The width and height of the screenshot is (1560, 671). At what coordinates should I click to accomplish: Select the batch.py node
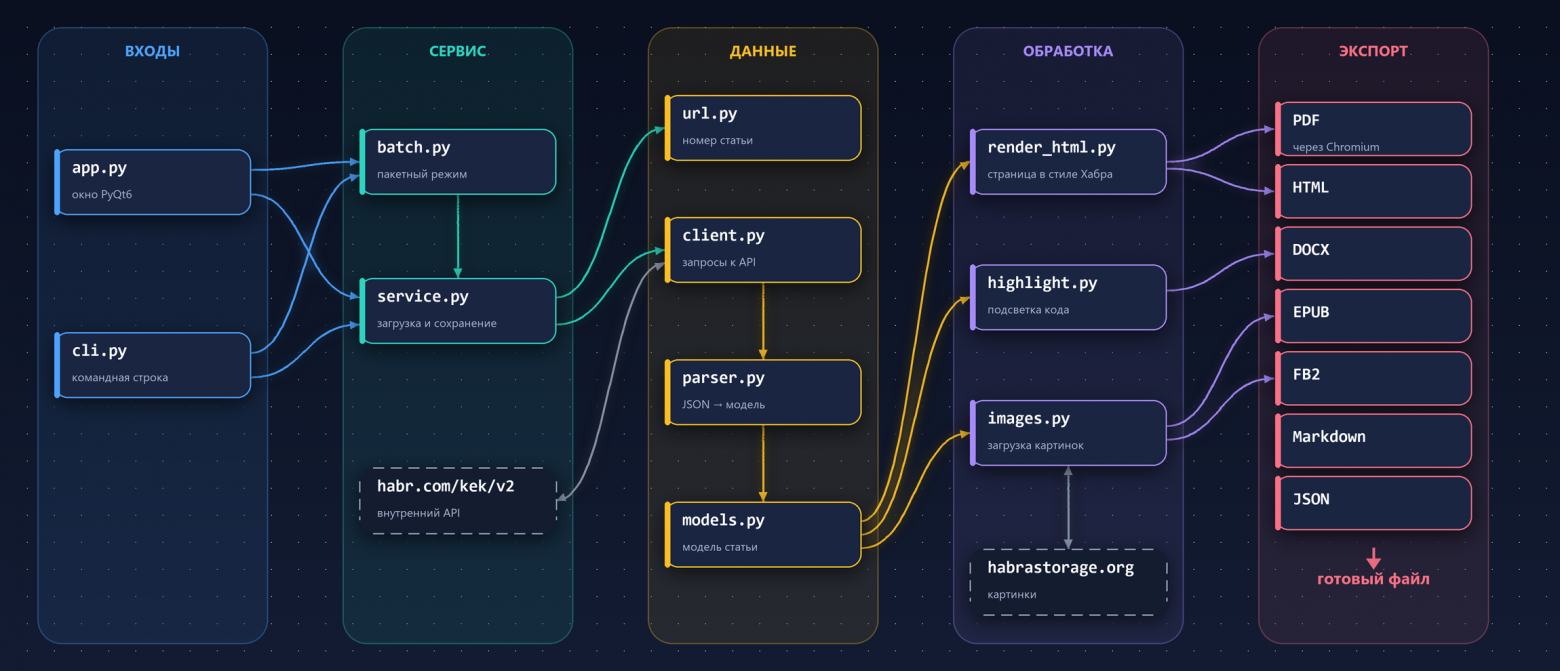459,161
